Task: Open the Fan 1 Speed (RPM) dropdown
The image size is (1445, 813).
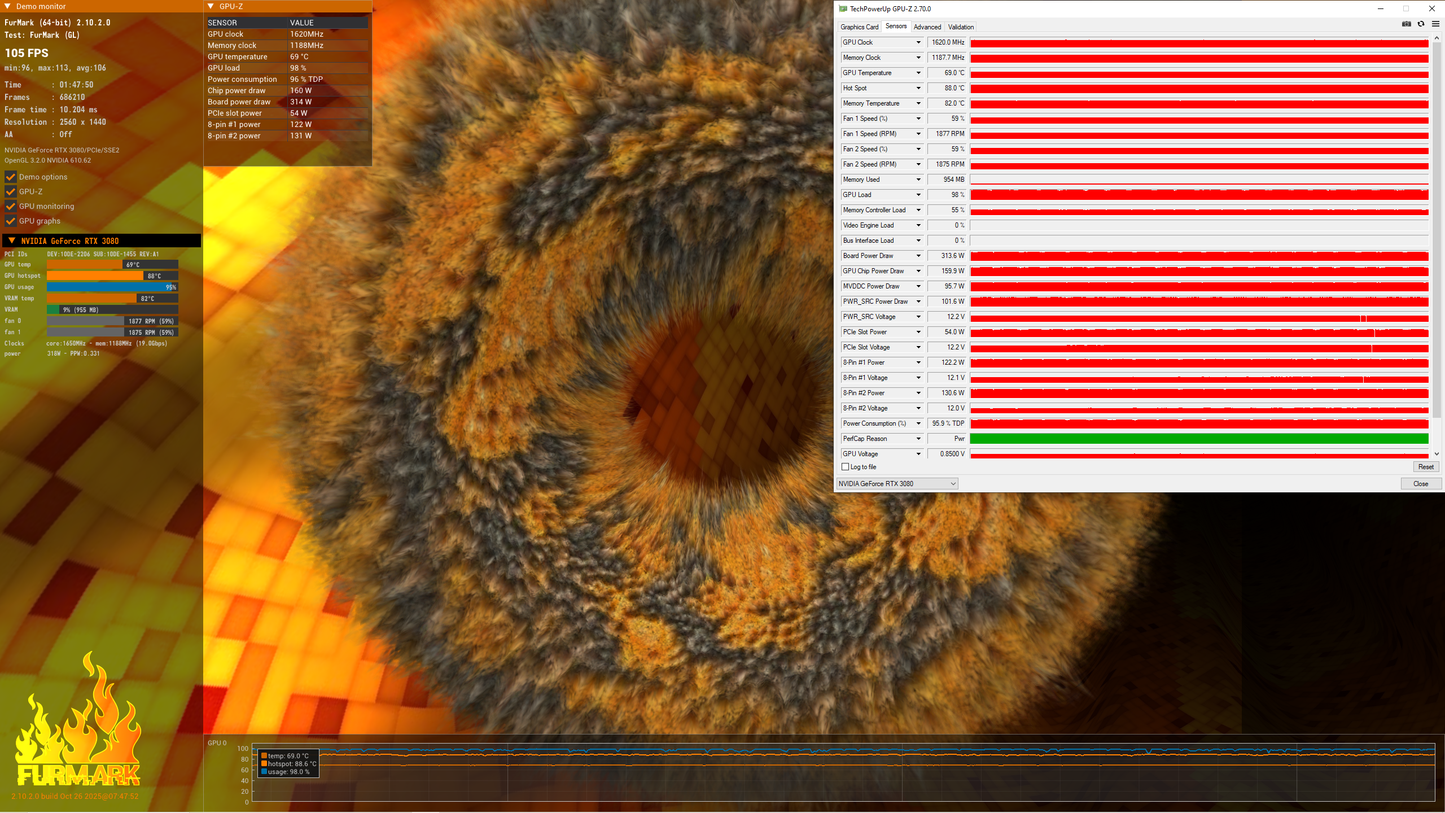Action: (918, 134)
